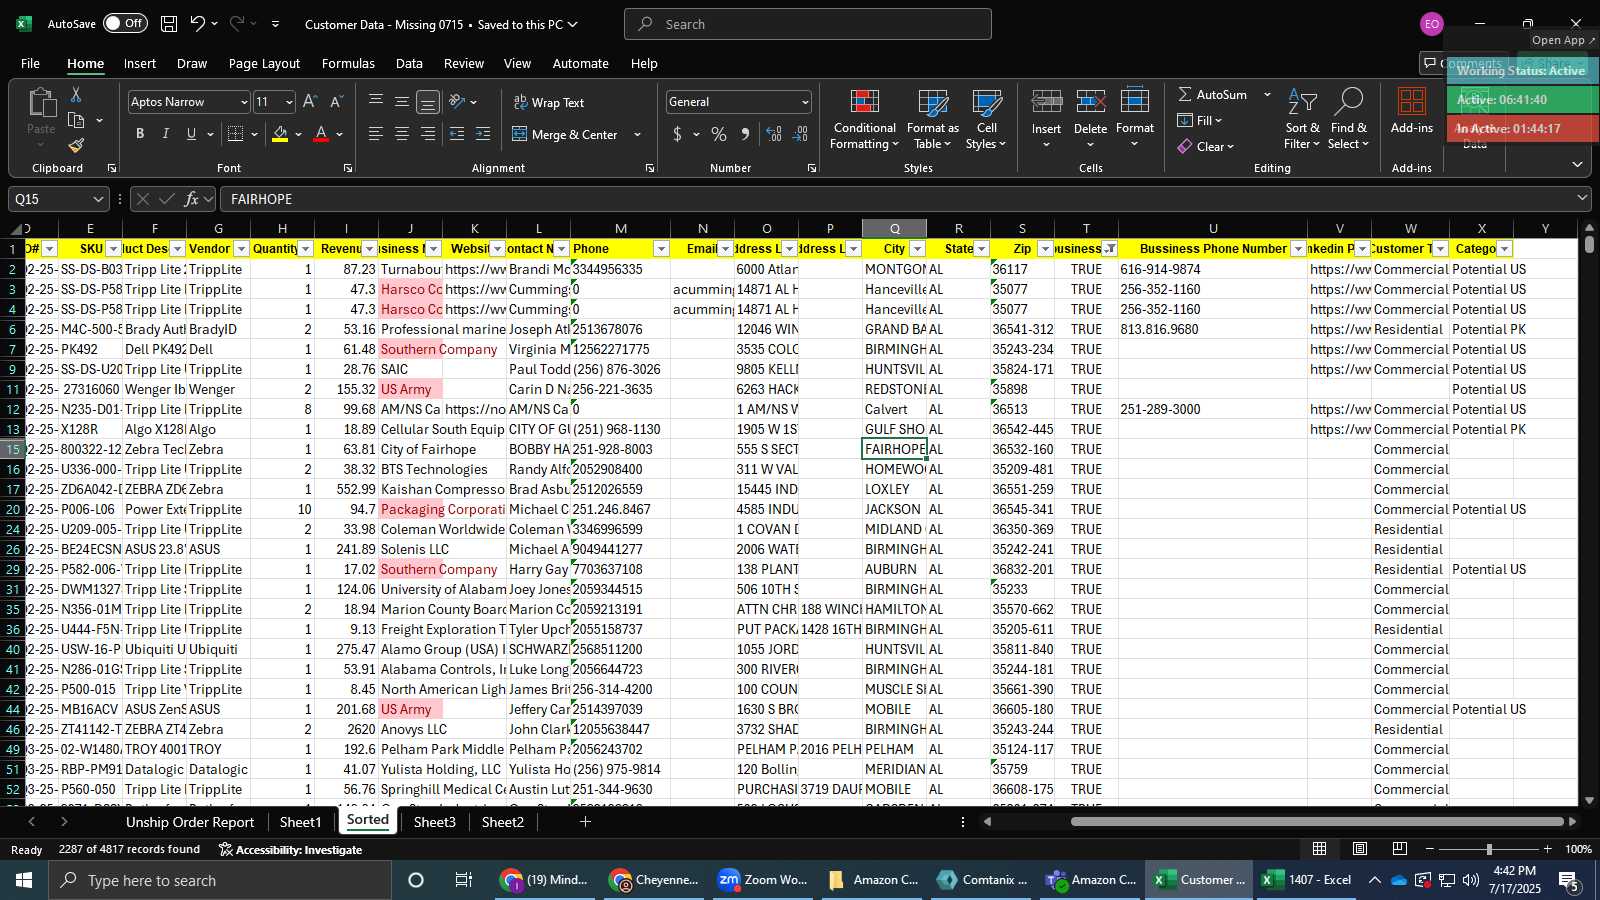Toggle Bottom Align alignment button
The height and width of the screenshot is (900, 1600).
click(428, 102)
